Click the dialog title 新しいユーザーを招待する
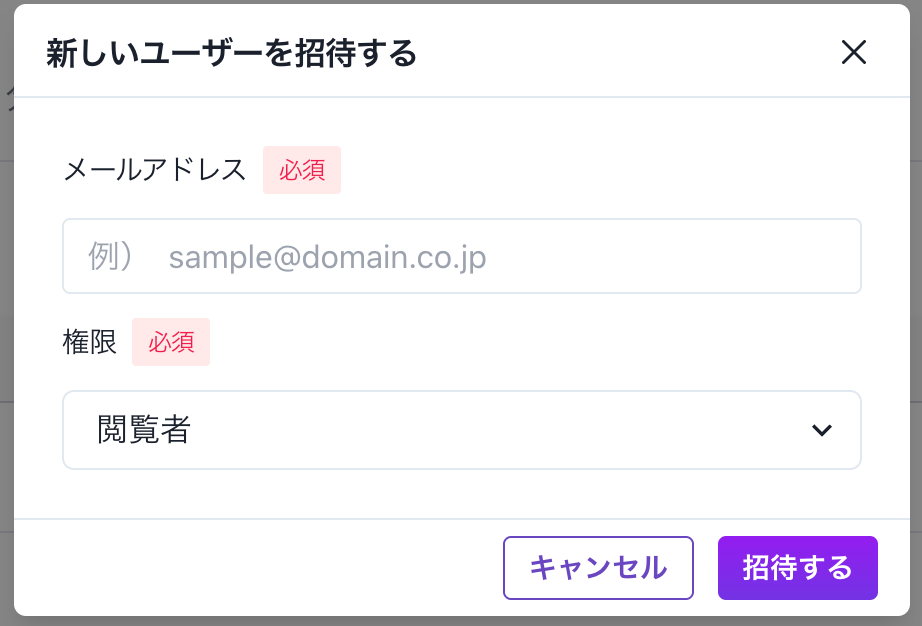 (x=232, y=53)
